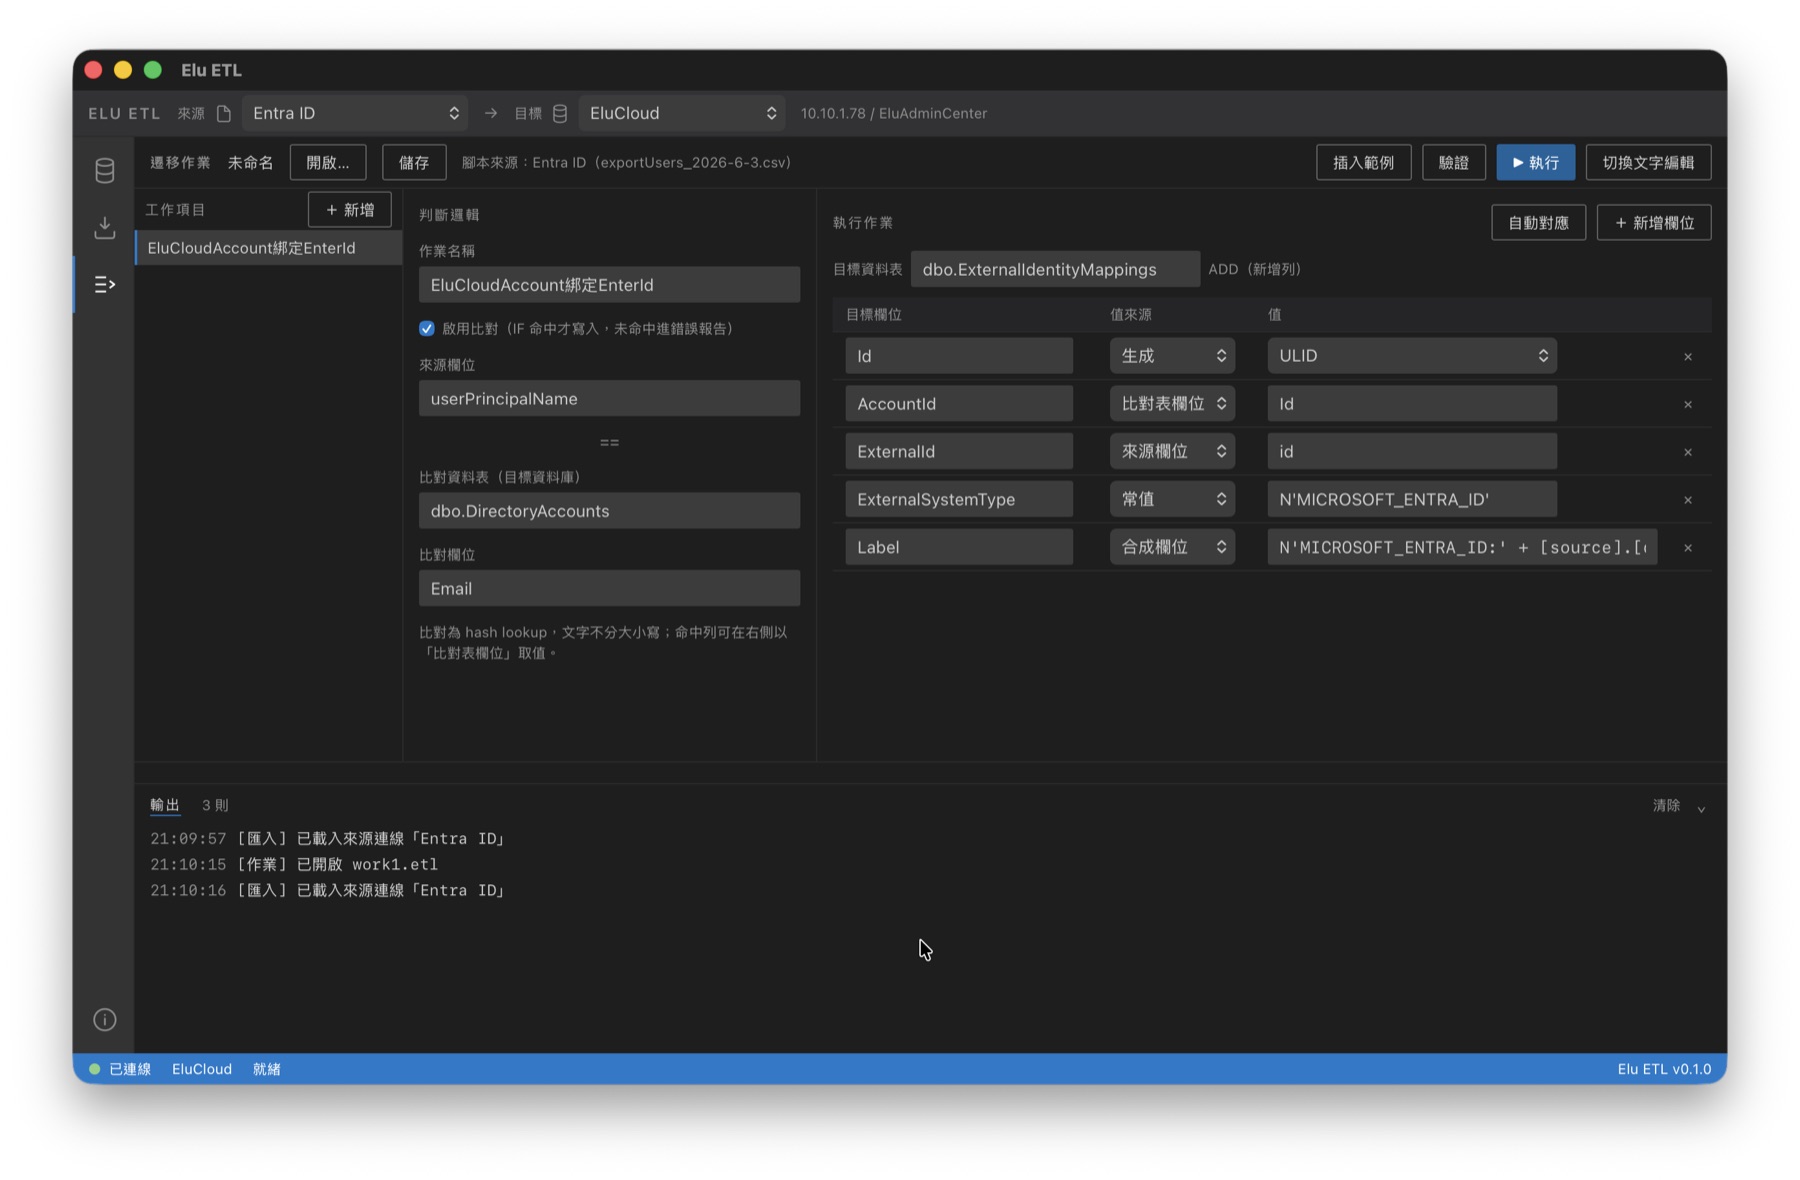This screenshot has height=1180, width=1800.
Task: Remove the ExternalId field mapping row
Action: coord(1688,452)
